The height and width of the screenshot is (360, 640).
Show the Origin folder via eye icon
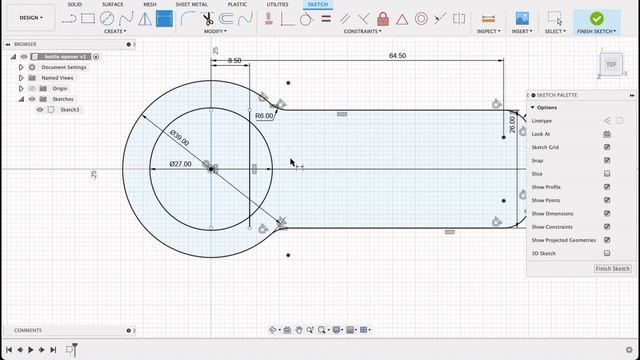32,88
